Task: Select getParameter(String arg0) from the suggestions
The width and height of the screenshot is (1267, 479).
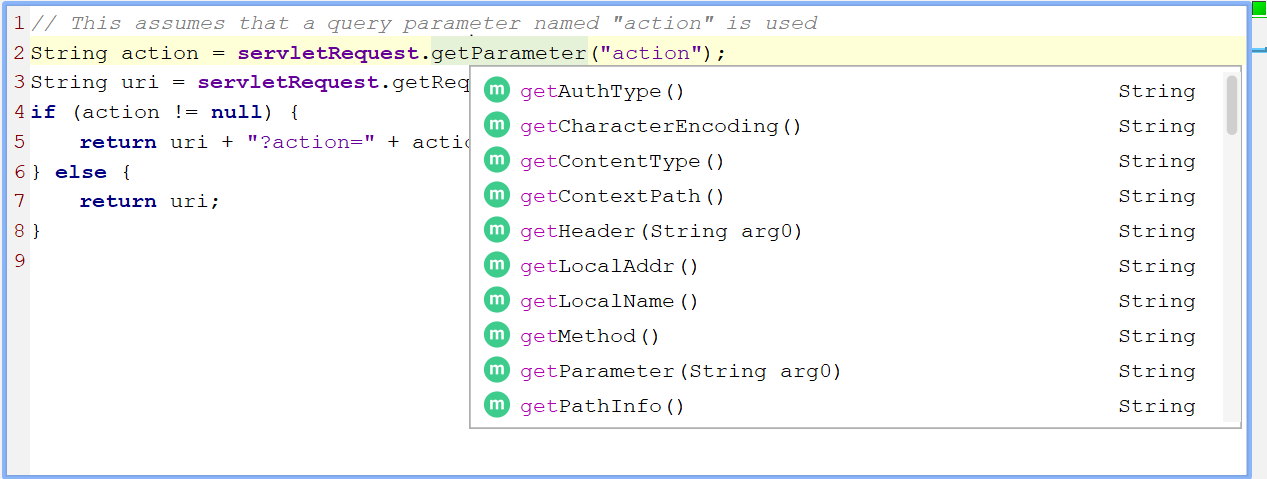Action: tap(680, 371)
